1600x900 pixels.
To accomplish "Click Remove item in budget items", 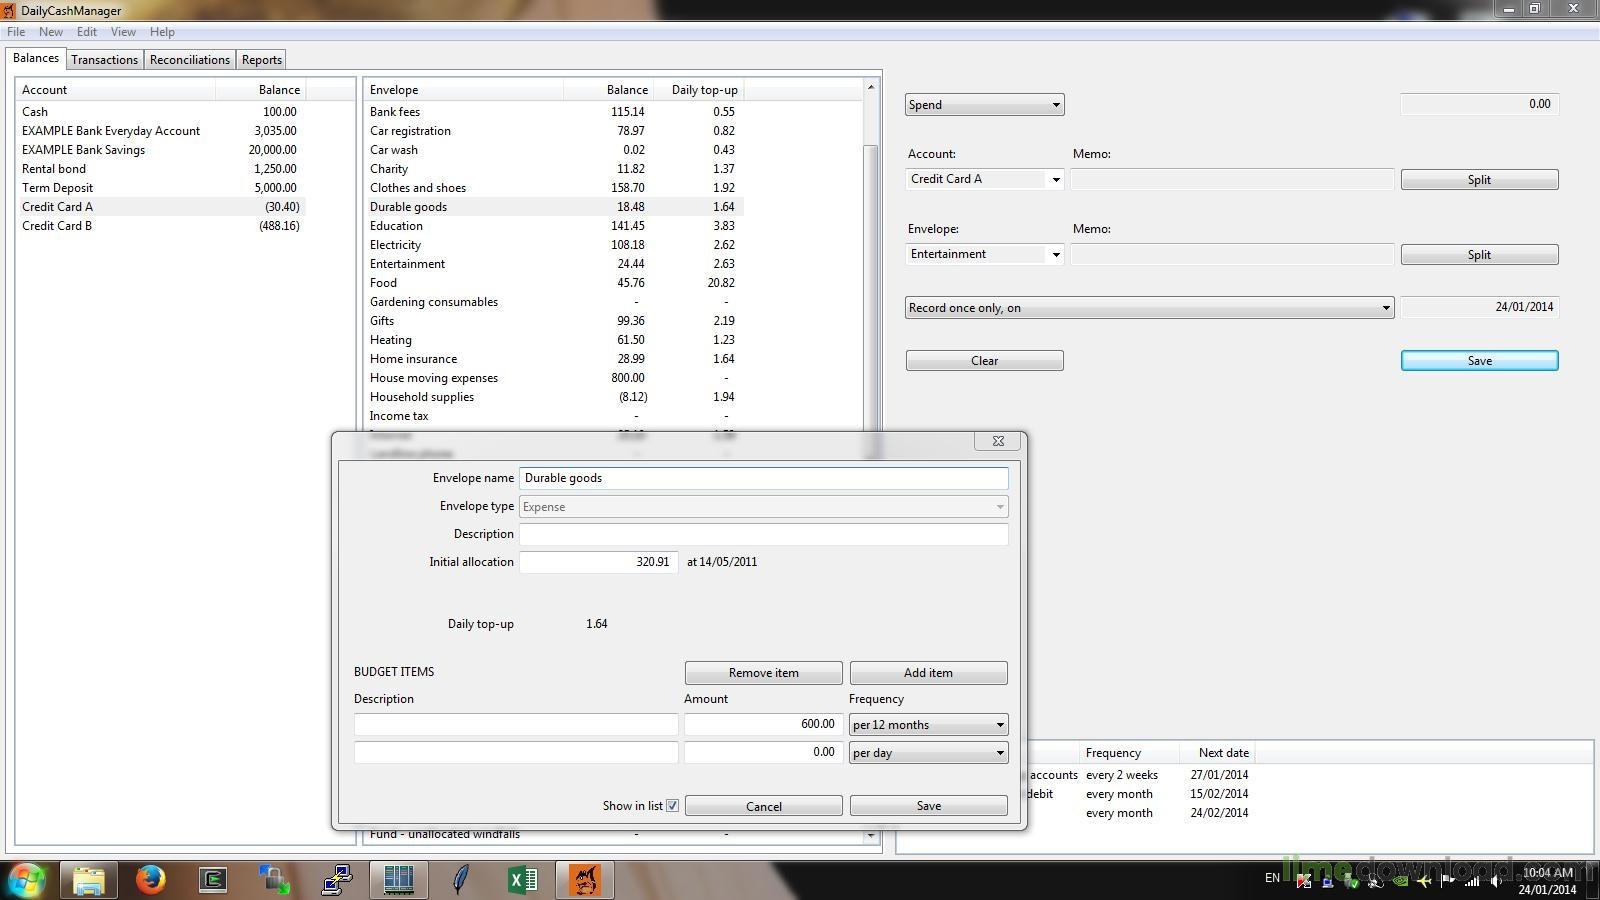I will tap(763, 673).
